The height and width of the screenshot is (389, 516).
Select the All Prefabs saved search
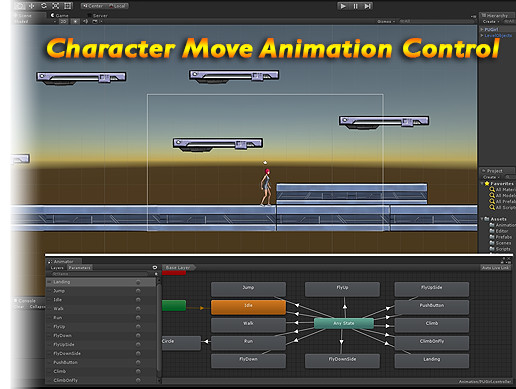502,202
